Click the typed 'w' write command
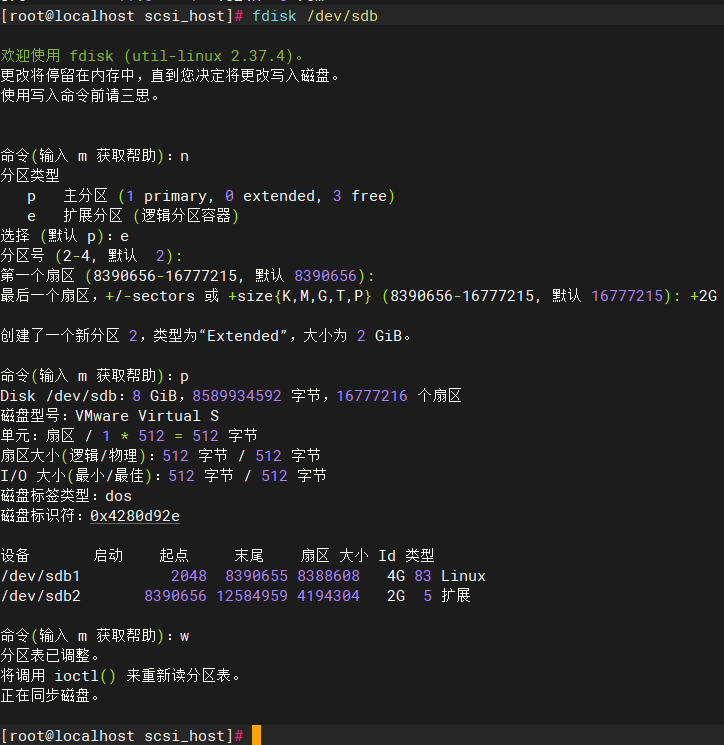The width and height of the screenshot is (724, 745). coord(184,636)
